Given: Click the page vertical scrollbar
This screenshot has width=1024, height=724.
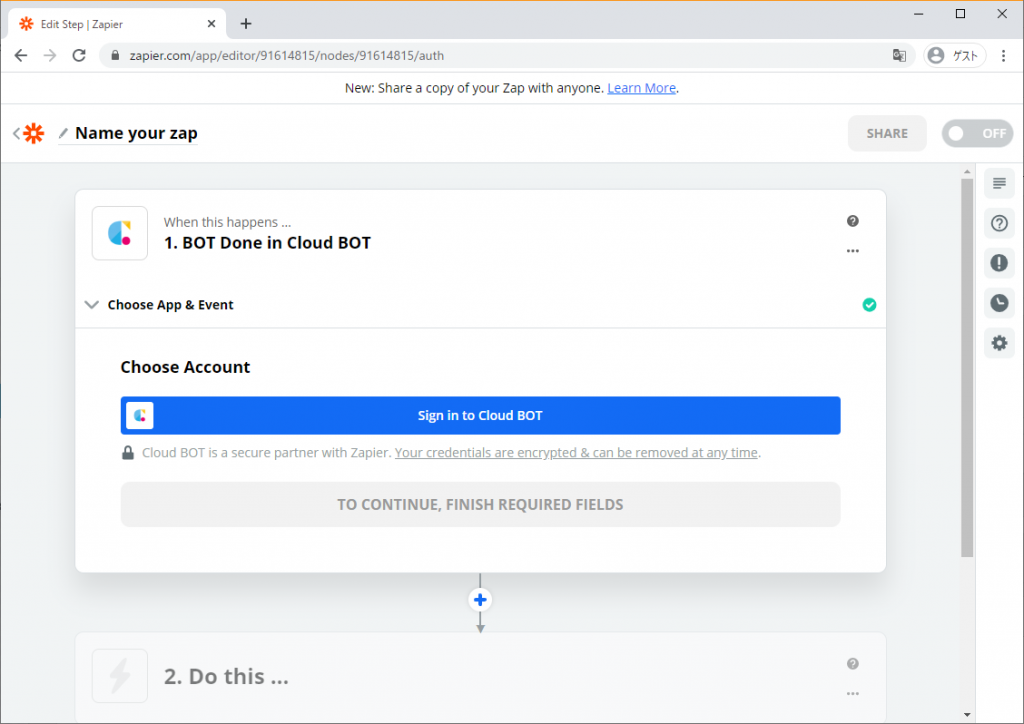Looking at the screenshot, I should (967, 367).
